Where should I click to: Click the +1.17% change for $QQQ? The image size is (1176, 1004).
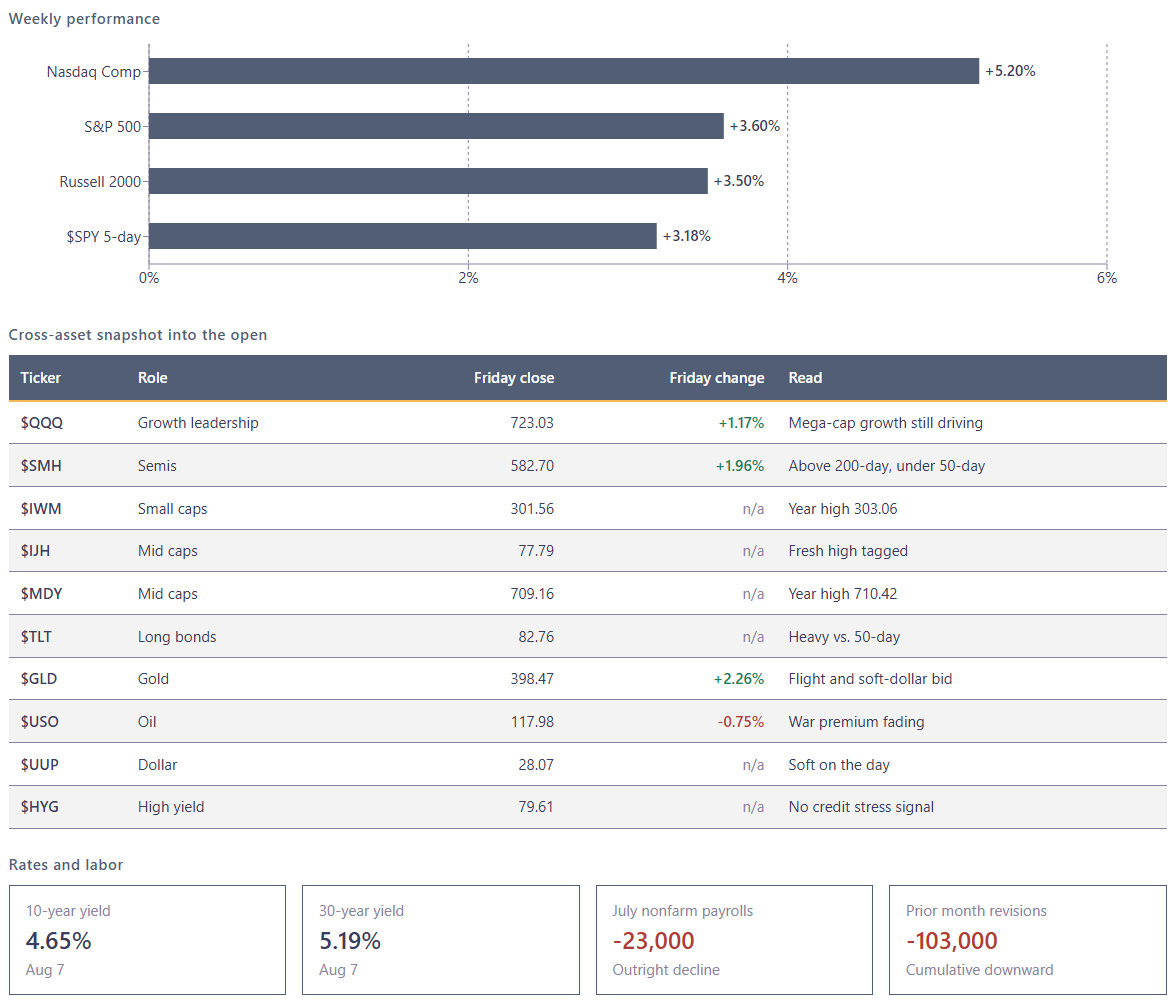(741, 423)
